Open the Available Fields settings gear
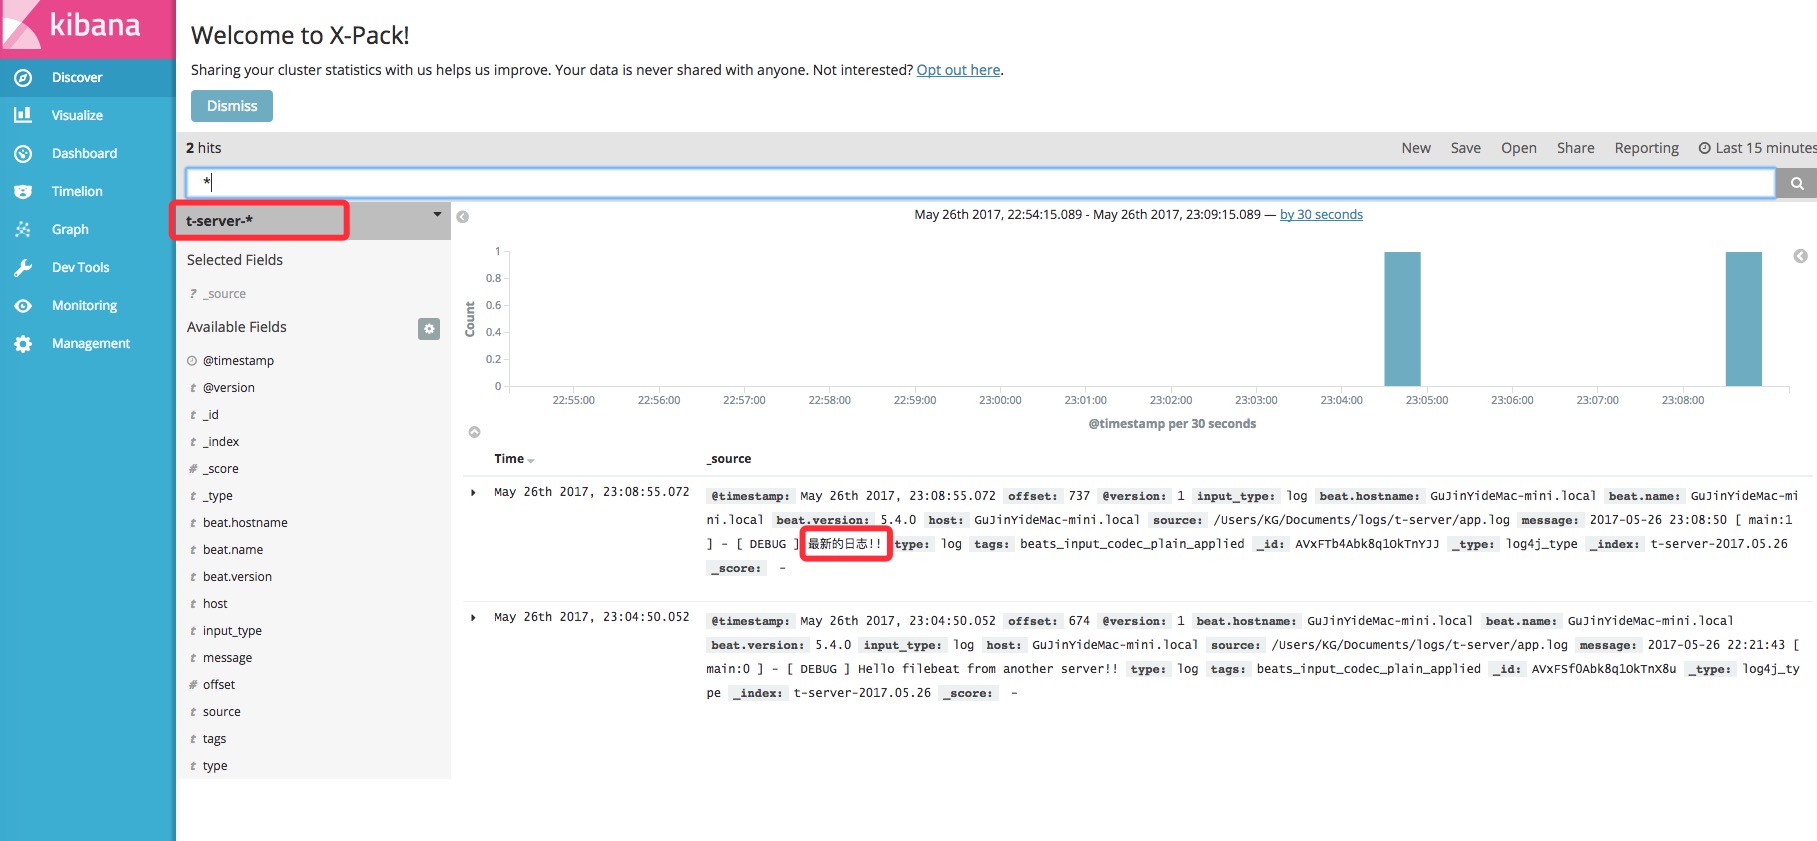This screenshot has width=1817, height=841. tap(429, 329)
